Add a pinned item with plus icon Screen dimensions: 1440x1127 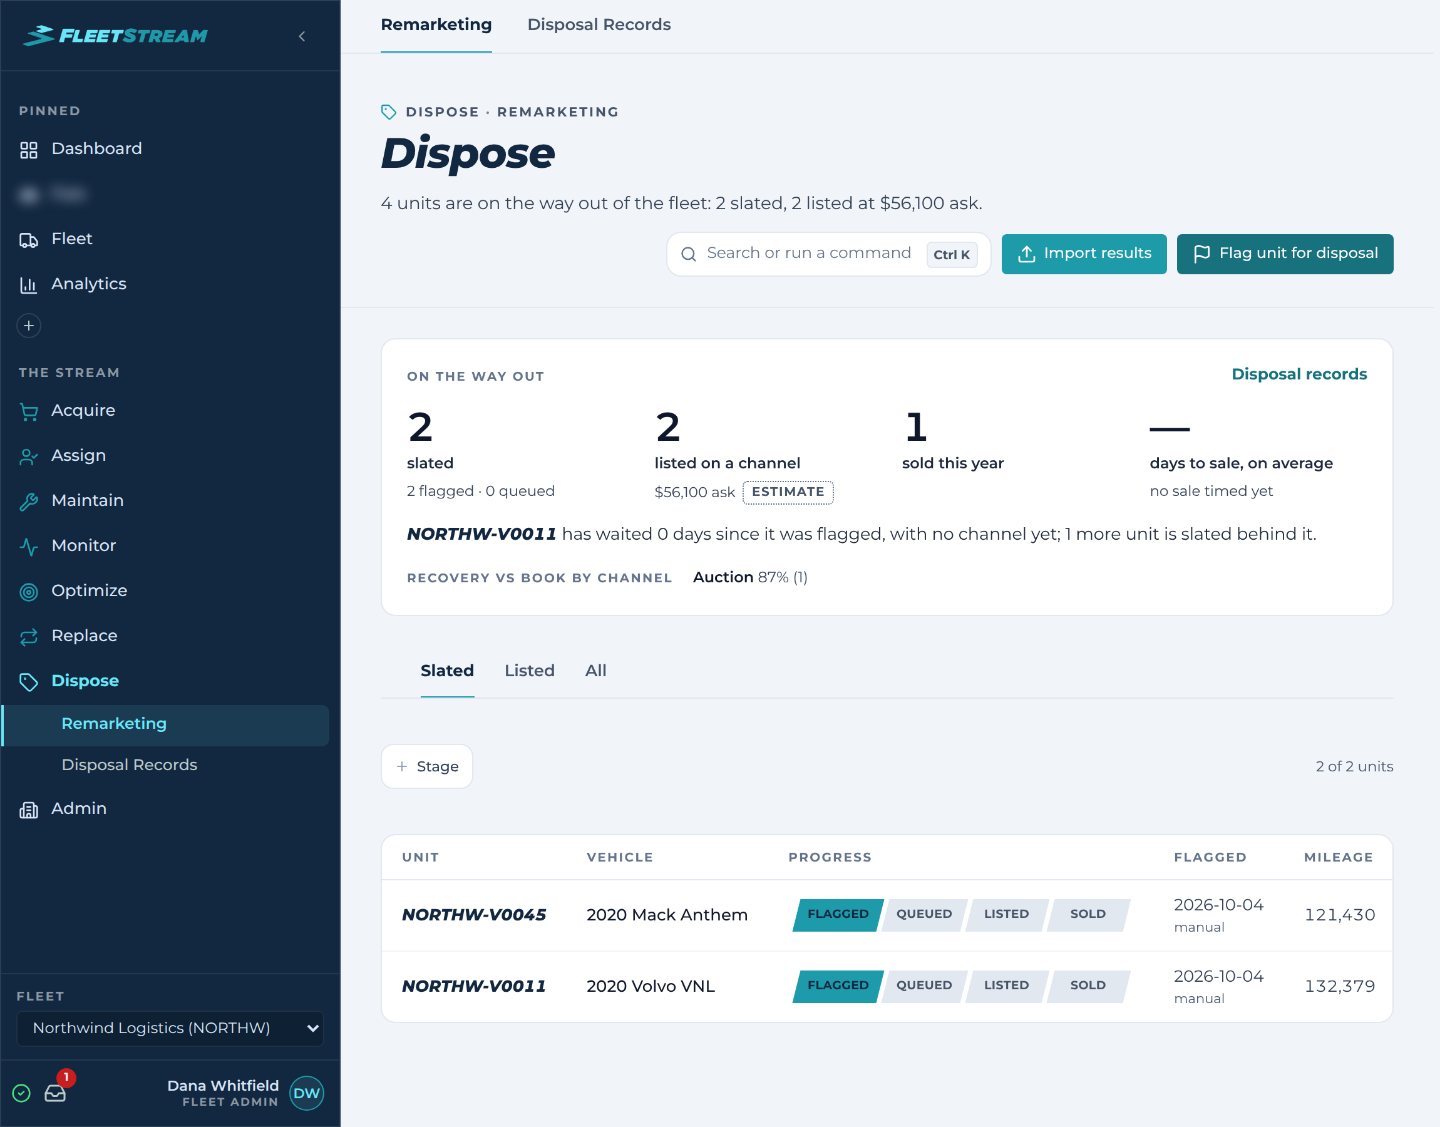29,325
